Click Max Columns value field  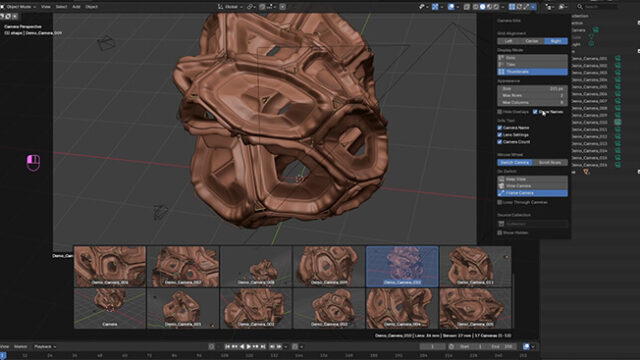[x=532, y=102]
